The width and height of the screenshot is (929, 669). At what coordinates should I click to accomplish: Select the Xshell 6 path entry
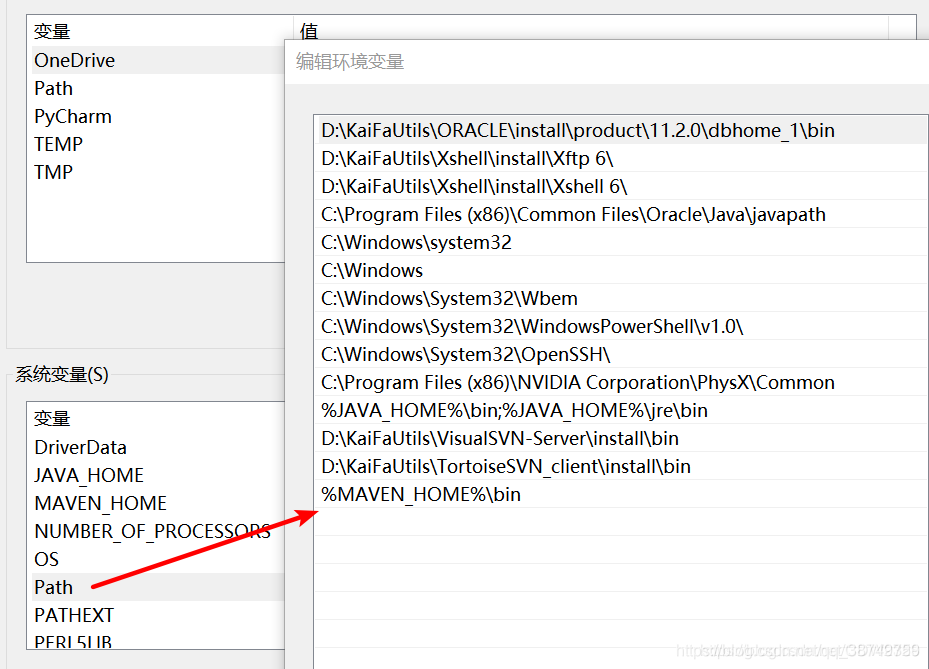tap(621, 186)
